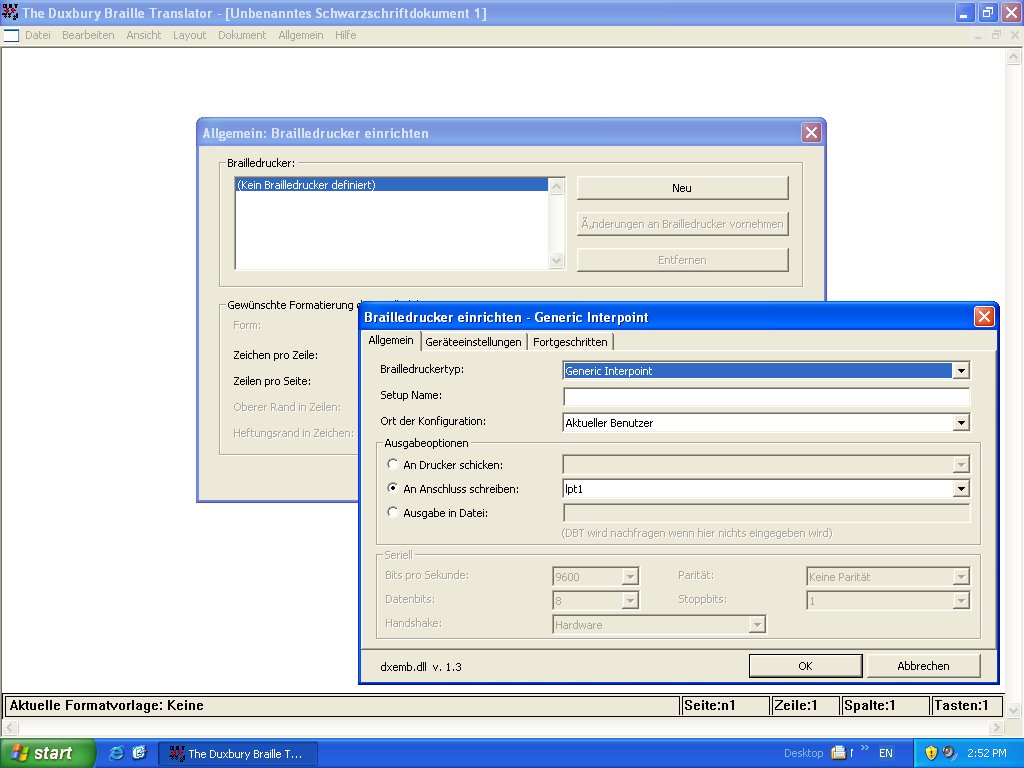Click the Entfernen button
This screenshot has width=1024, height=768.
682,260
